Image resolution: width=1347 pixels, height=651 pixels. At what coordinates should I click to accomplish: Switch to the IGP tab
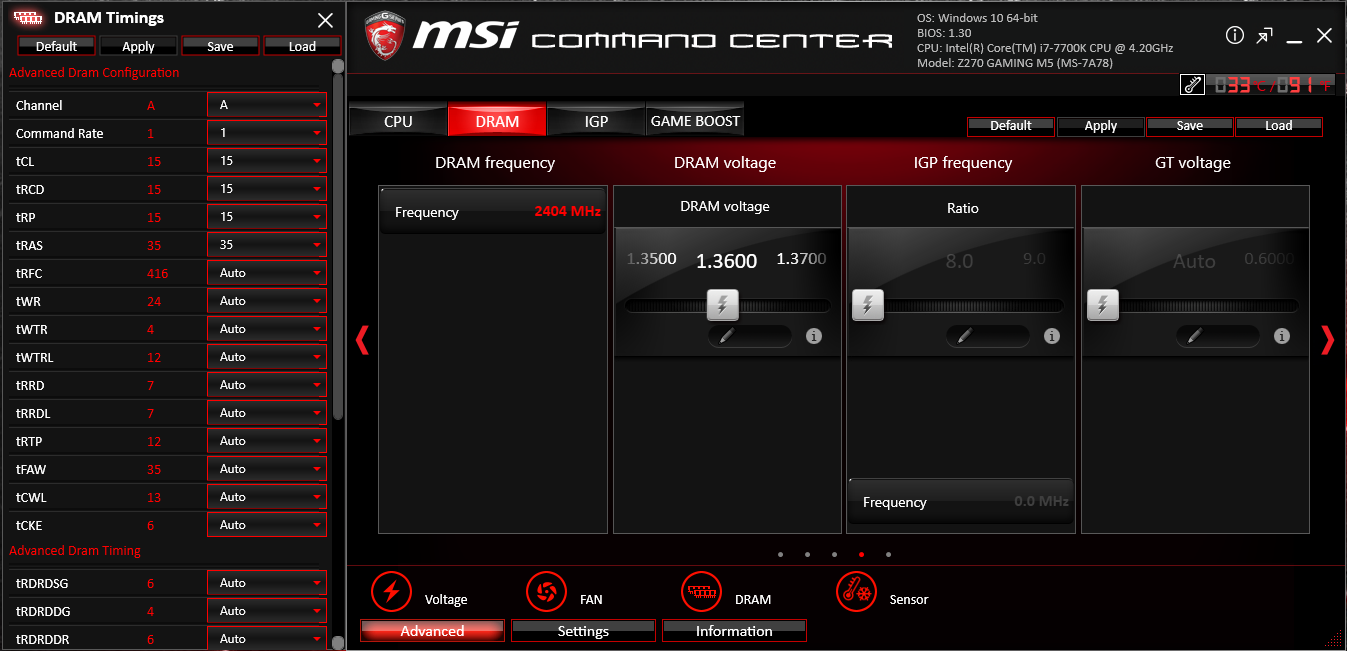(596, 121)
